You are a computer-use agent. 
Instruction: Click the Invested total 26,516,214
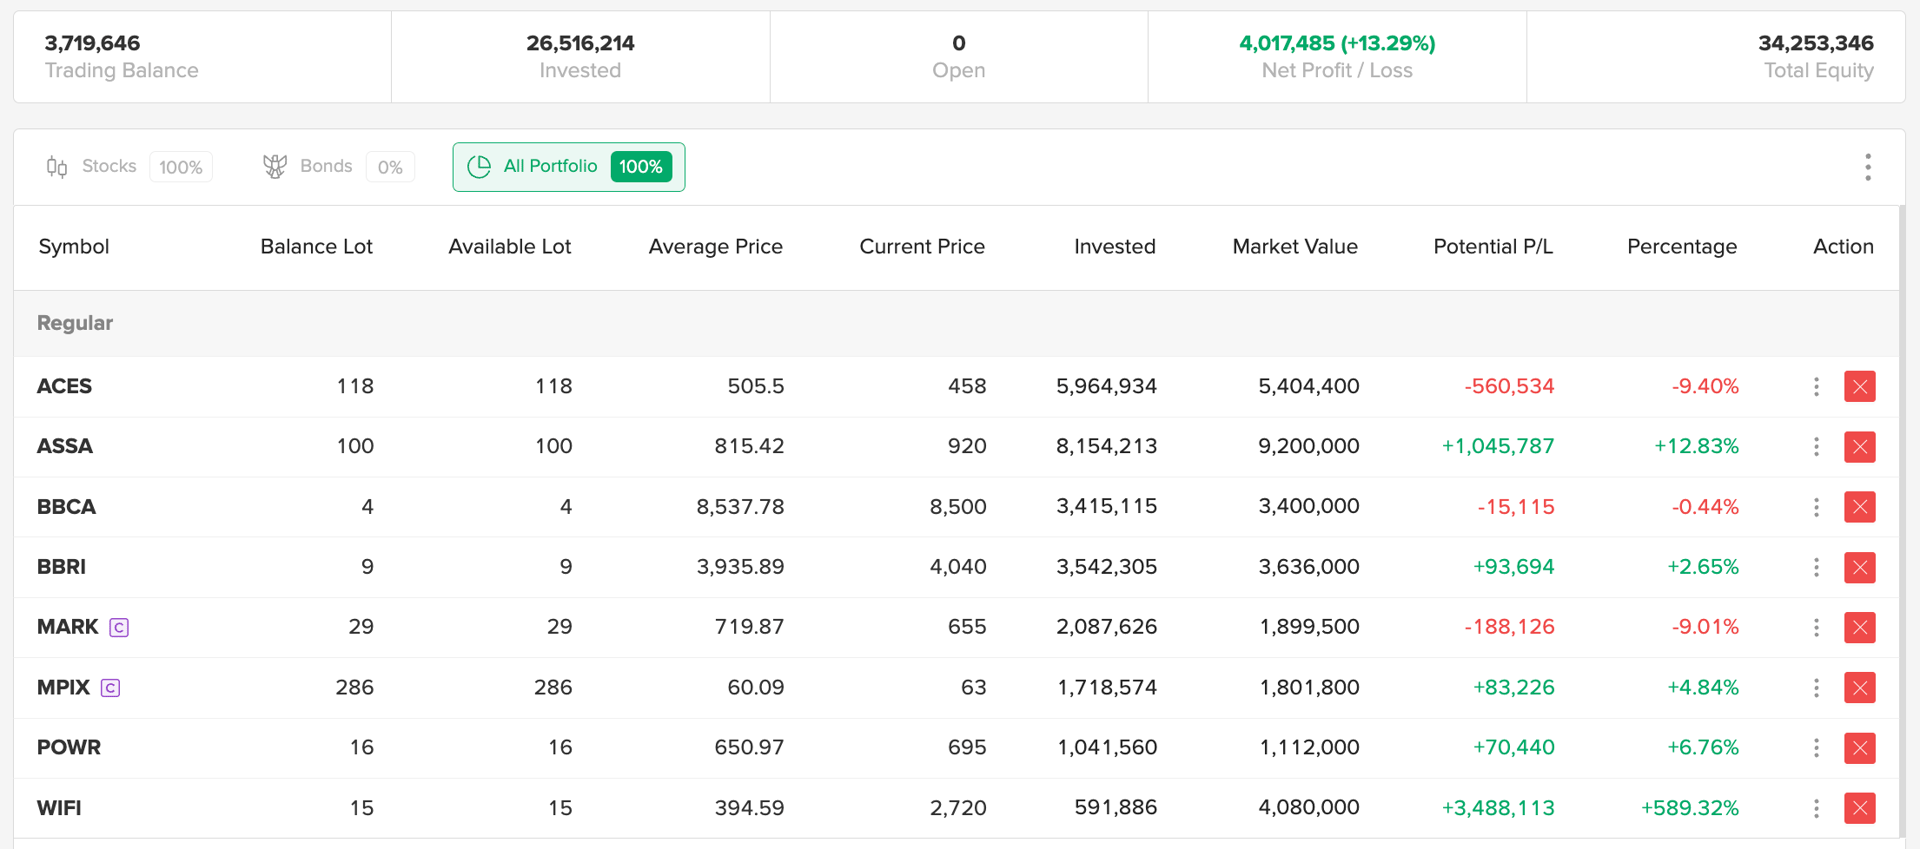click(x=580, y=43)
